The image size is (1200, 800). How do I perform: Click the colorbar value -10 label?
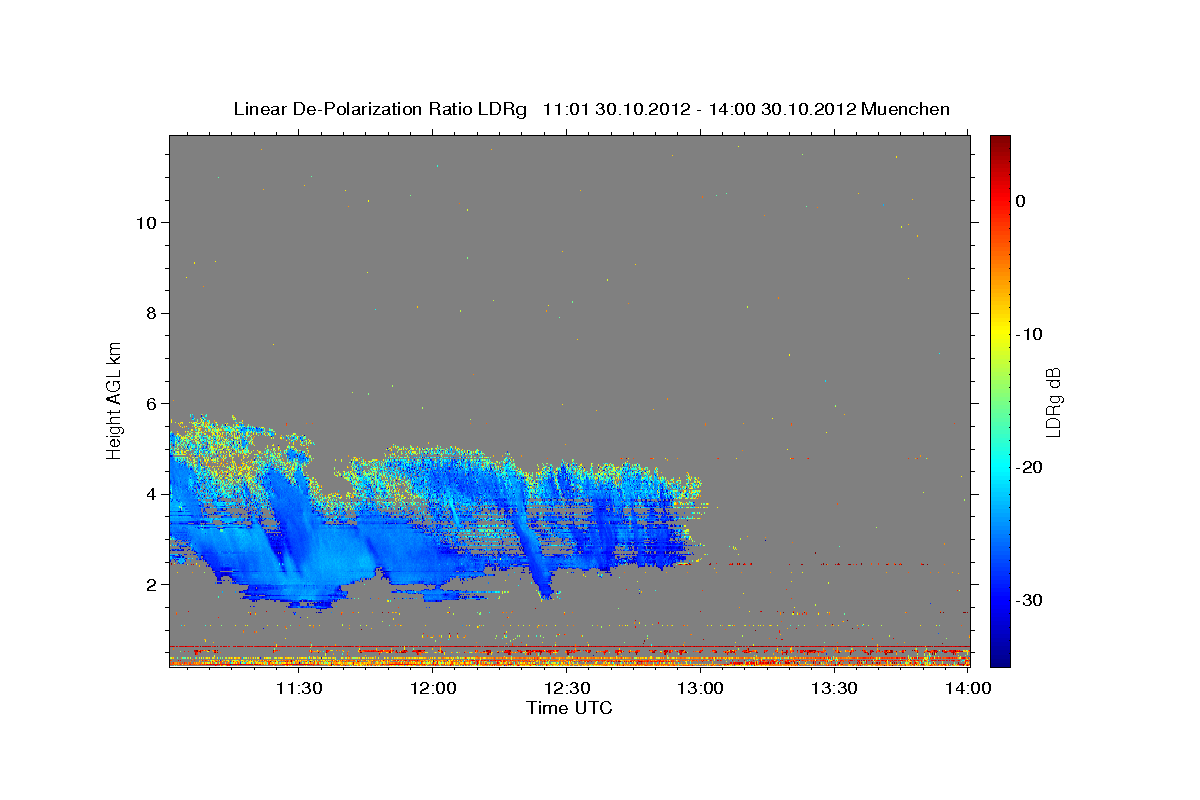point(1029,334)
